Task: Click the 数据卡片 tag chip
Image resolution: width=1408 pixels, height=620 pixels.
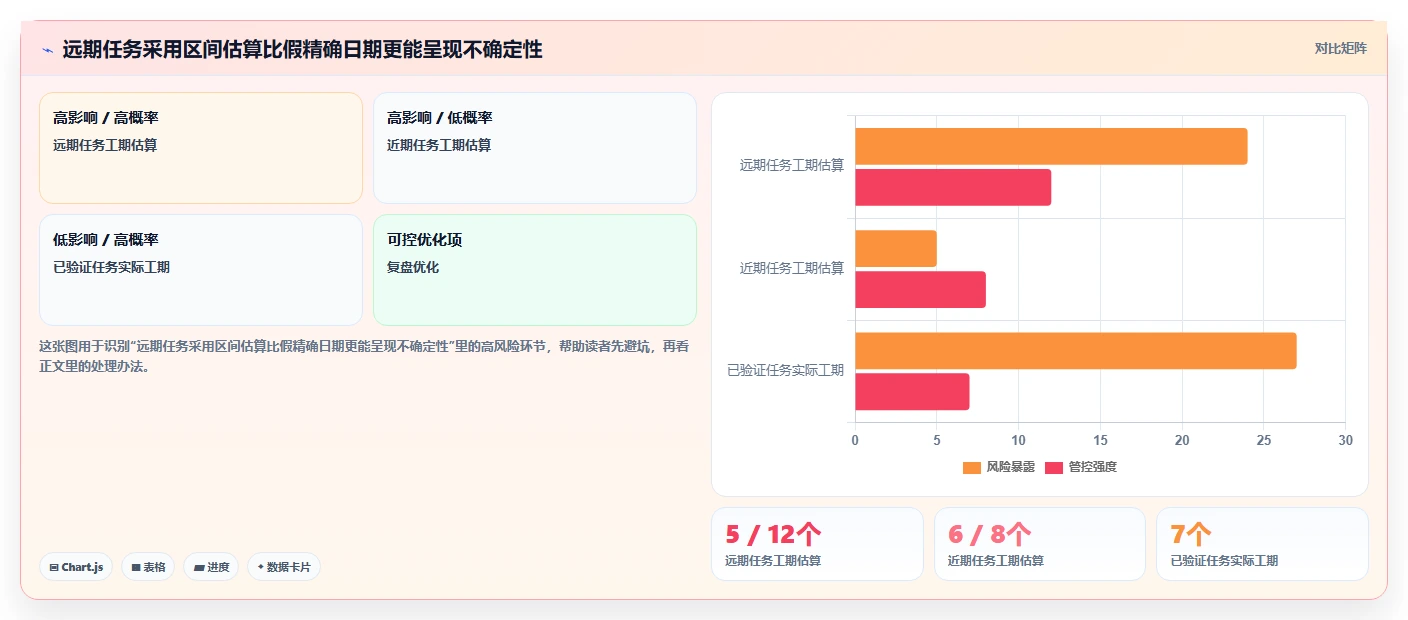Action: [284, 567]
